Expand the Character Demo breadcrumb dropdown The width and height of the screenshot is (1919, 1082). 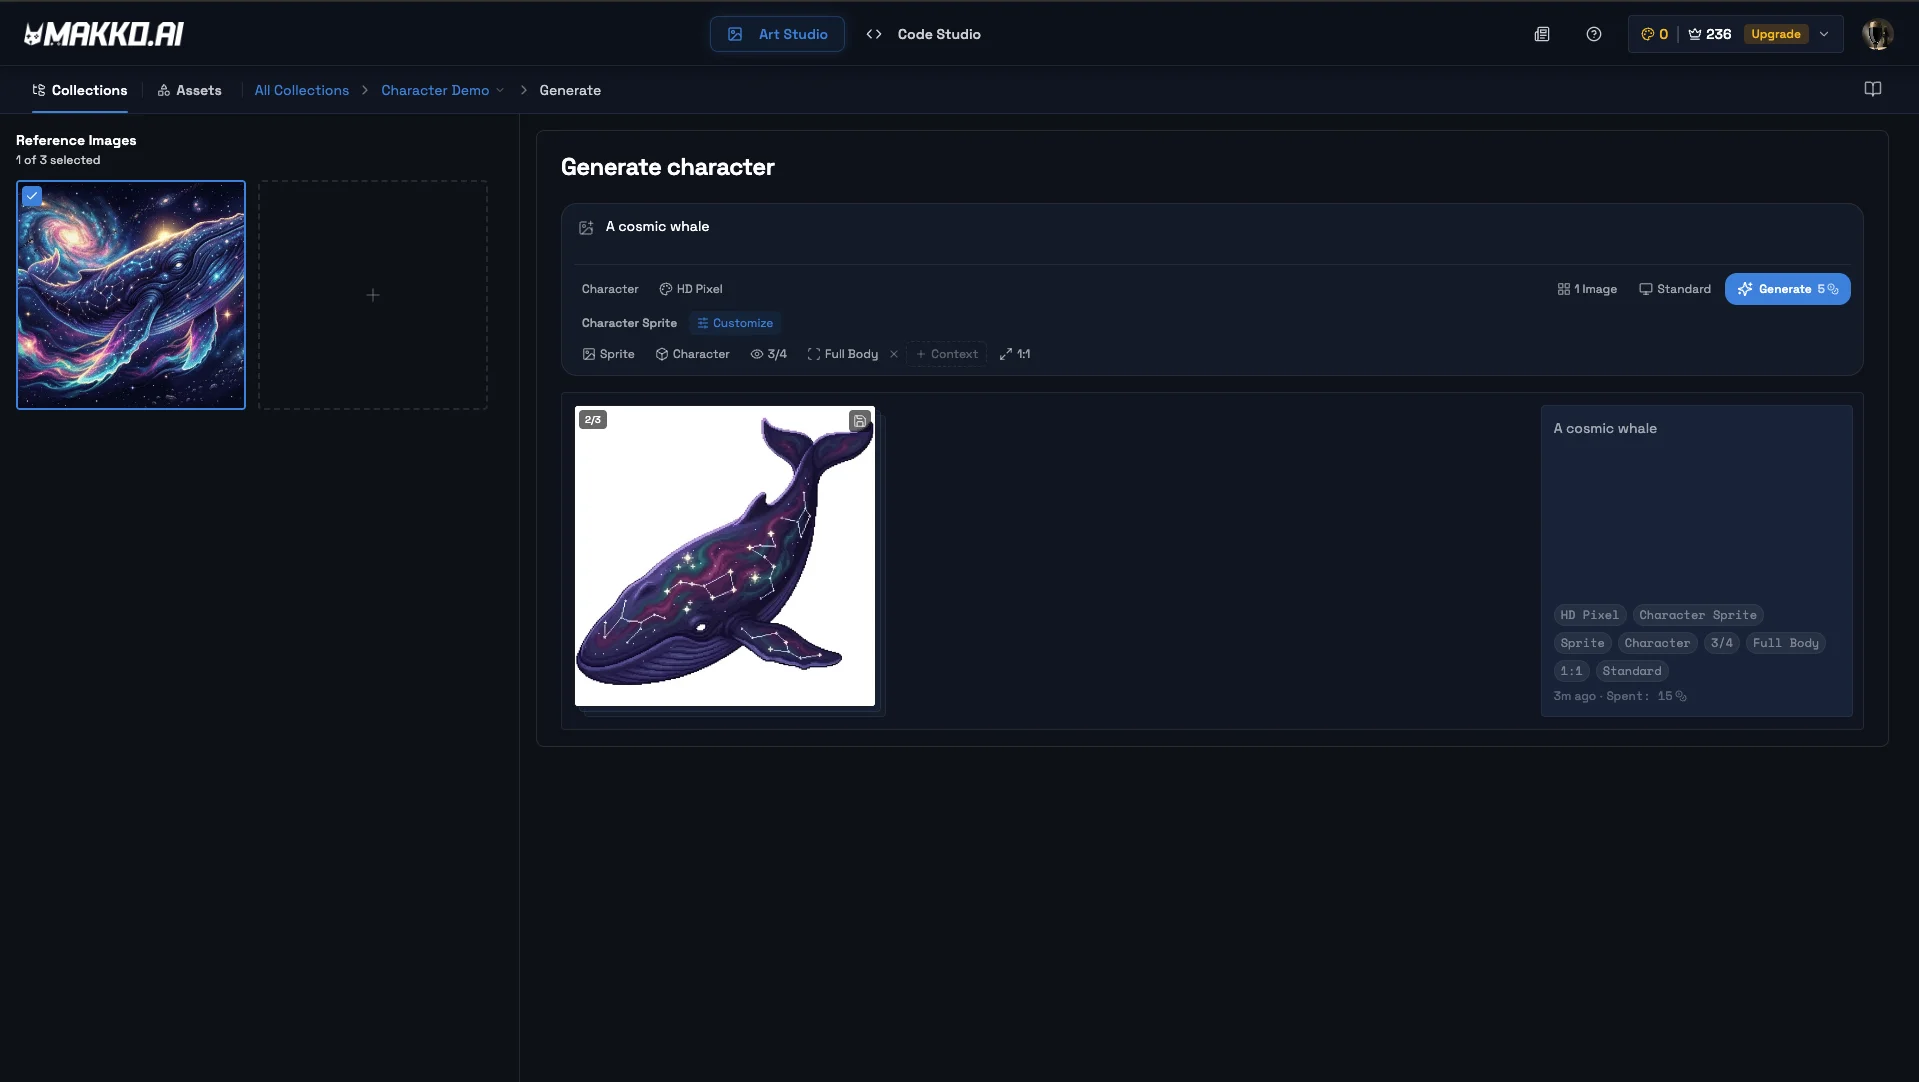click(500, 90)
